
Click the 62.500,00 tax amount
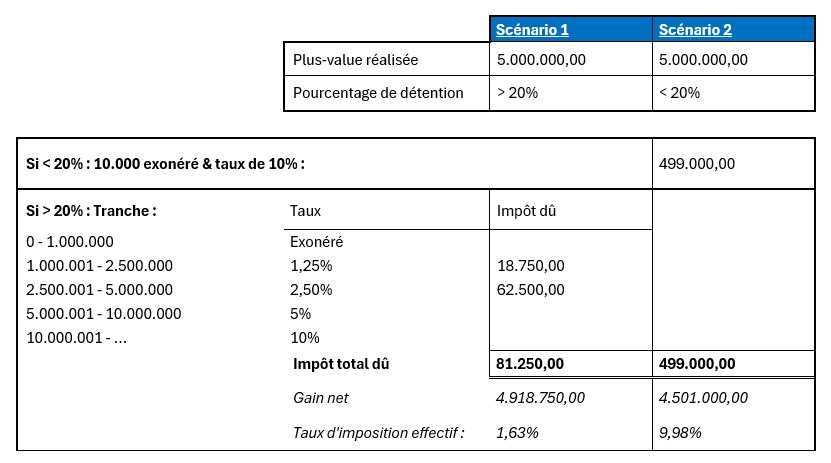tap(531, 290)
